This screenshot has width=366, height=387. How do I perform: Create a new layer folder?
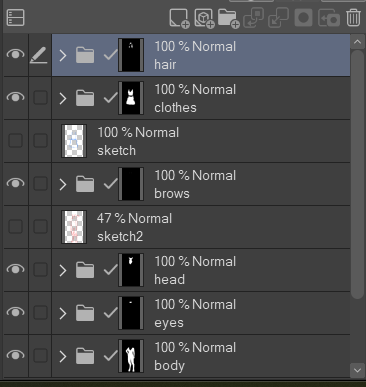(x=229, y=18)
